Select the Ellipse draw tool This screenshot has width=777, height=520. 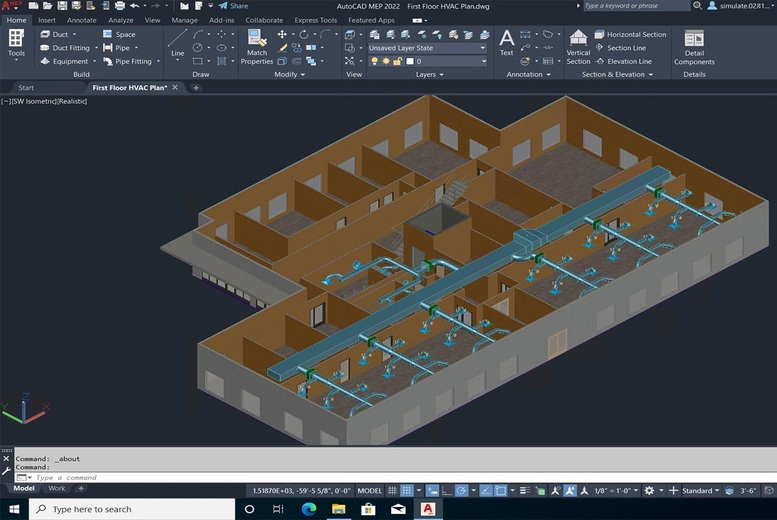[221, 48]
